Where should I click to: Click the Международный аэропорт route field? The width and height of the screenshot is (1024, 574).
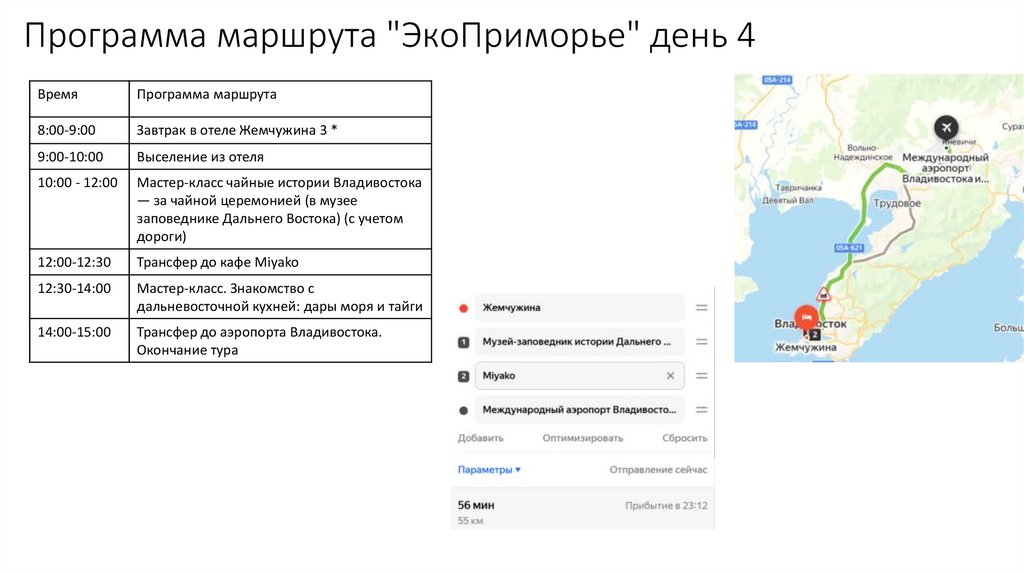[x=579, y=410]
